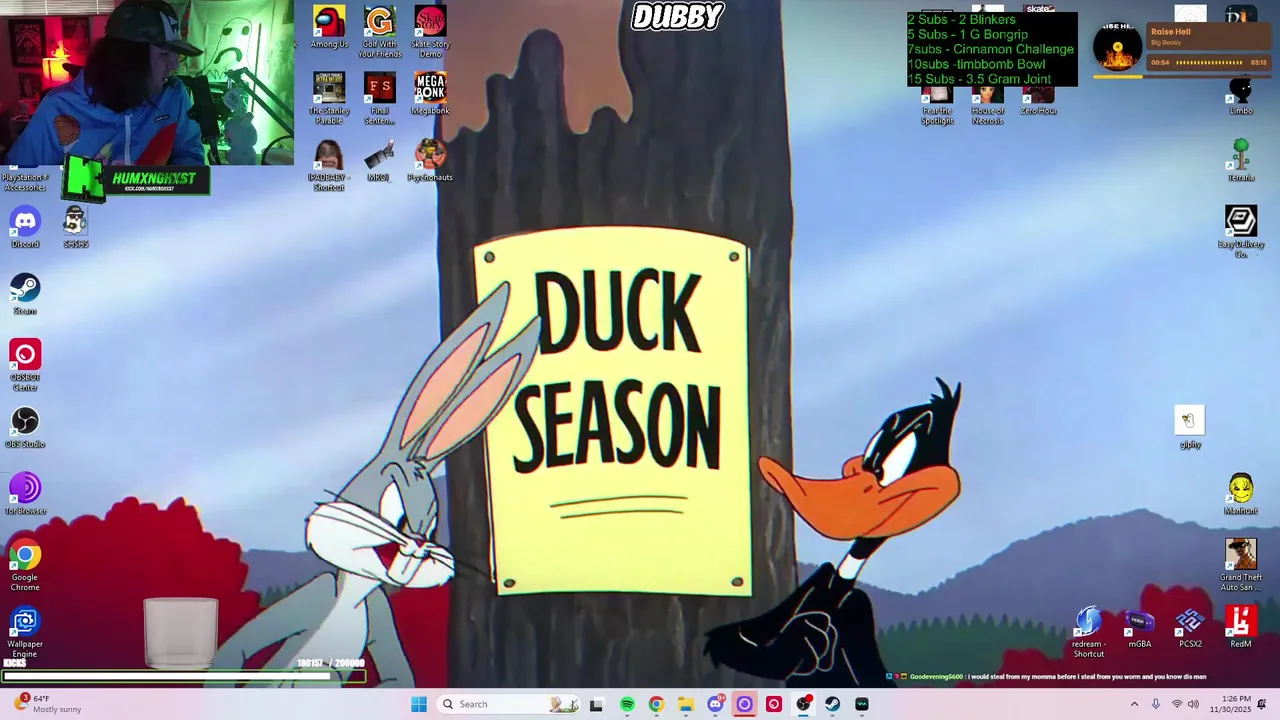Image resolution: width=1280 pixels, height=720 pixels.
Task: Click the Goodevening5600 chat message
Action: [1047, 677]
